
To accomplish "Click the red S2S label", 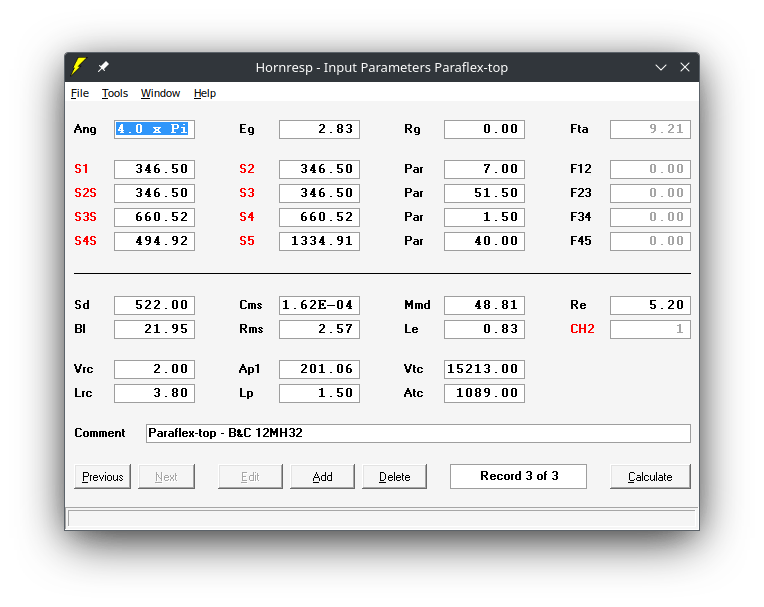I will point(85,193).
